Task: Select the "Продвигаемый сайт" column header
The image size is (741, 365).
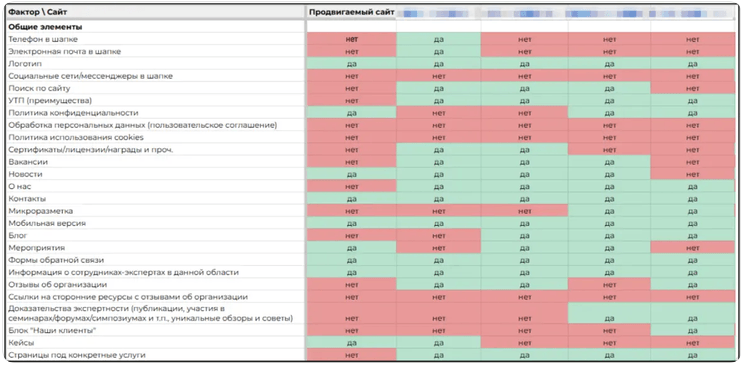Action: coord(351,12)
